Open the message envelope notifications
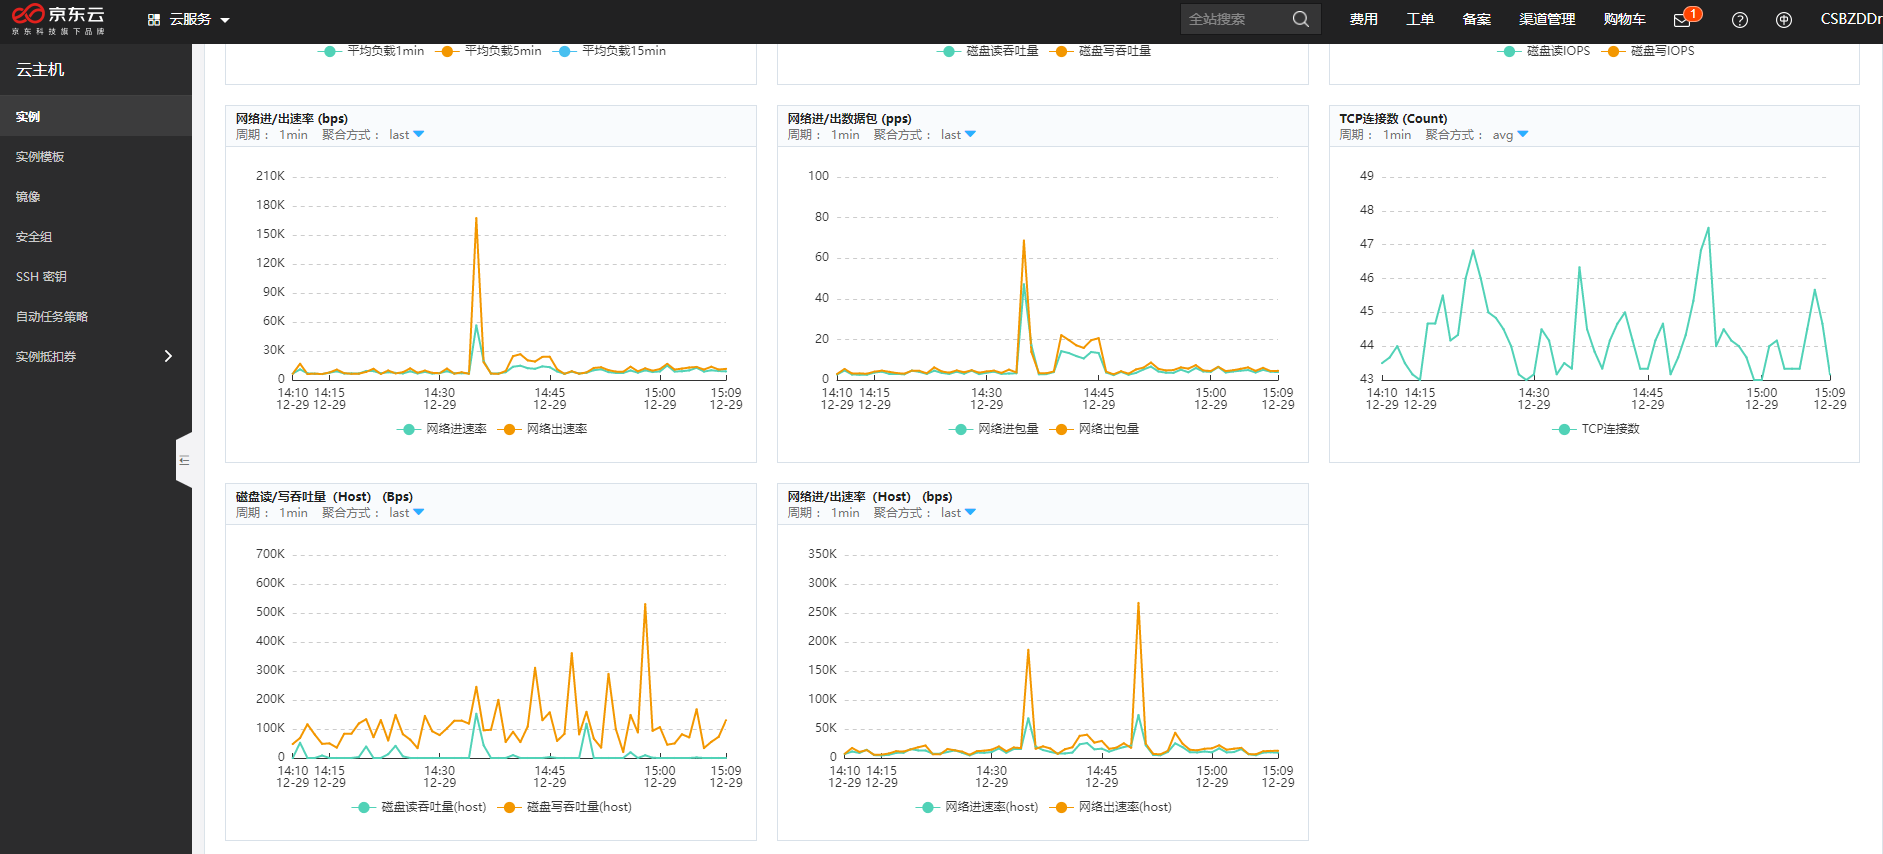This screenshot has width=1883, height=854. pyautogui.click(x=1682, y=20)
